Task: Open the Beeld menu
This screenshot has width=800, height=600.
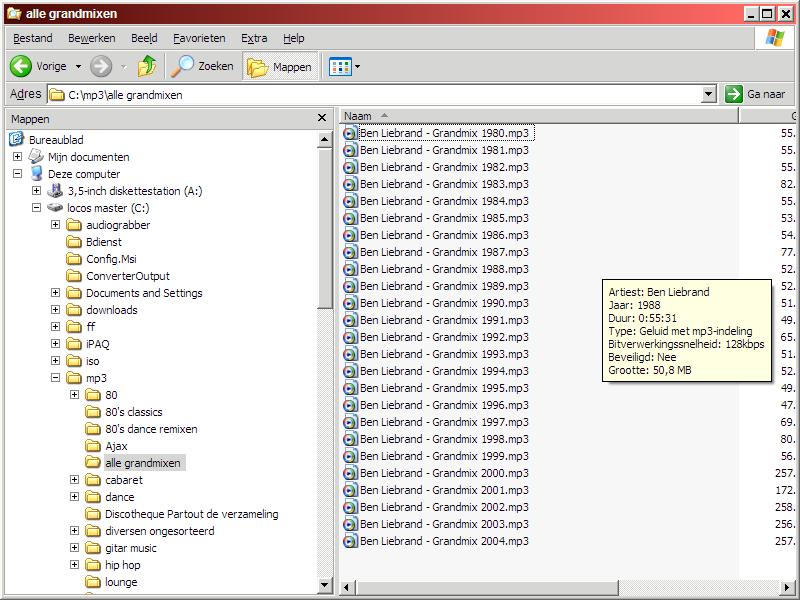Action: click(144, 38)
